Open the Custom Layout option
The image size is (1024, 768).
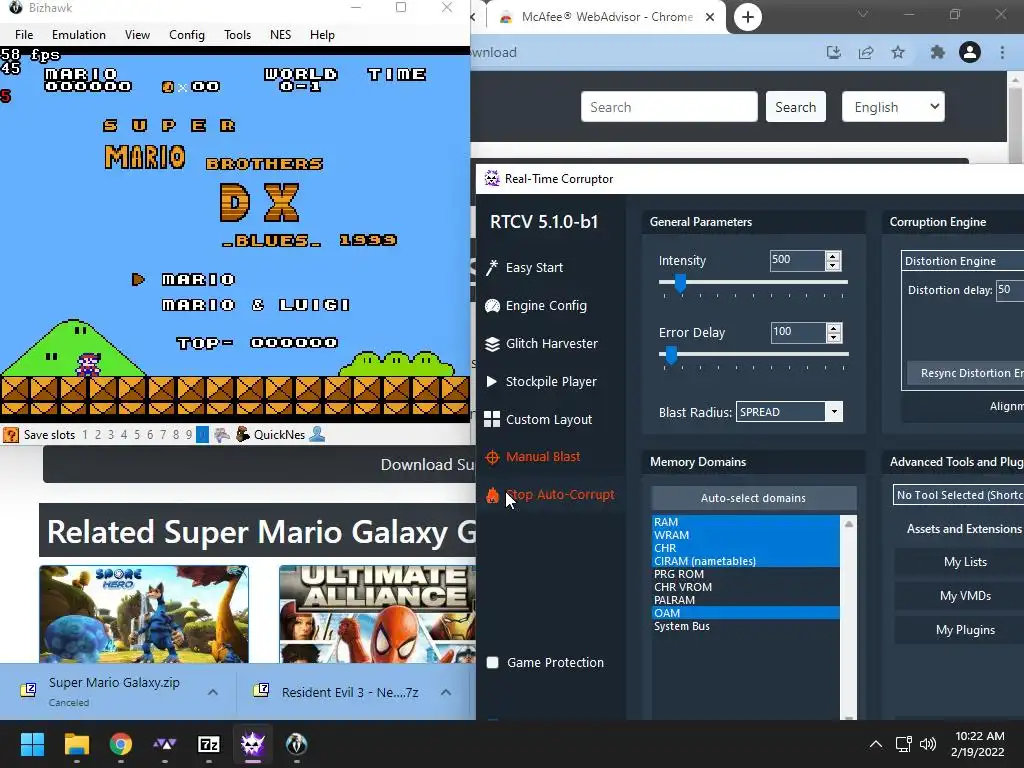[539, 419]
